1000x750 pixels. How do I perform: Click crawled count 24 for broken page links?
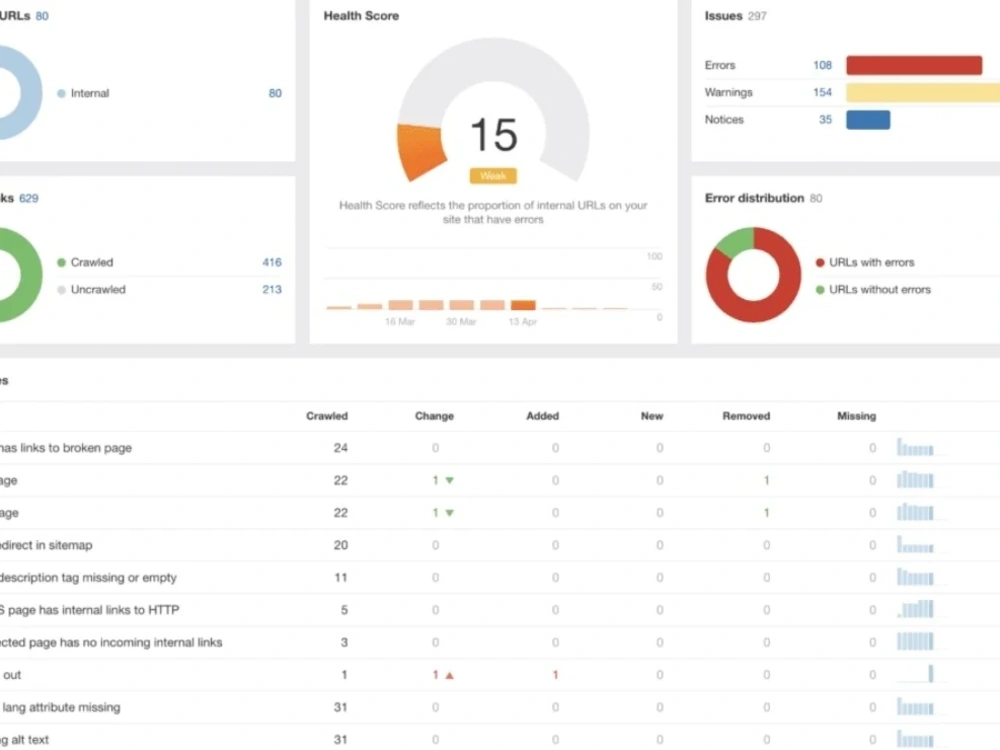pos(341,448)
